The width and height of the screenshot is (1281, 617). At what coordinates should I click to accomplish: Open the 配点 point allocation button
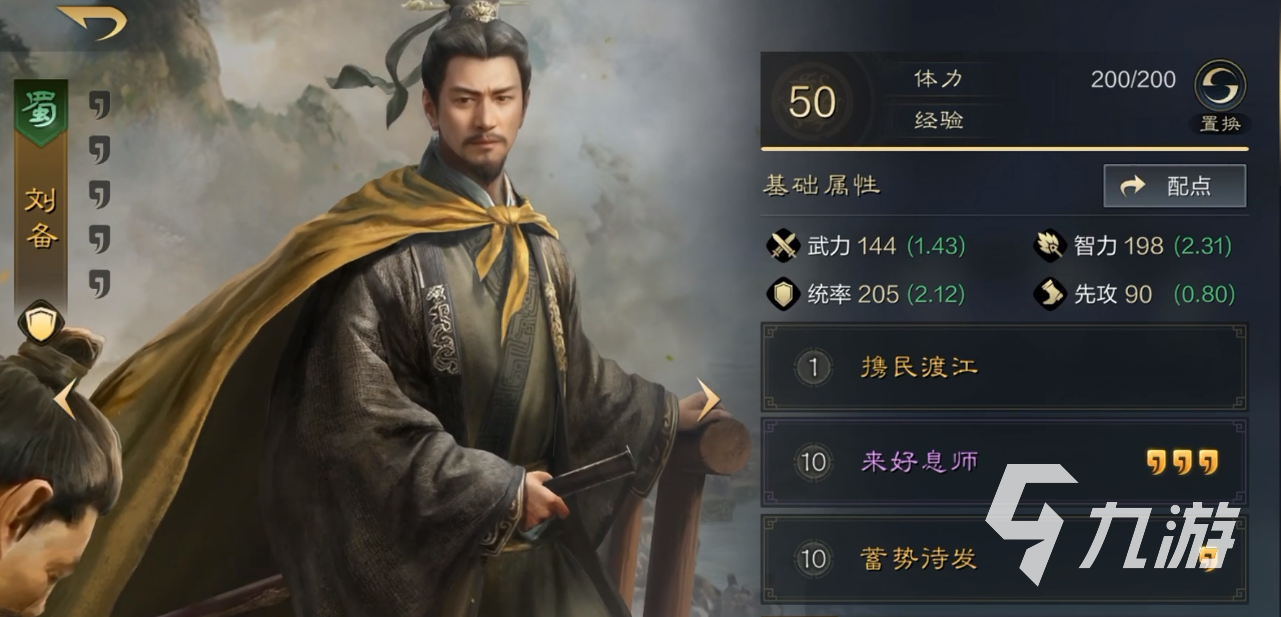click(x=1175, y=186)
